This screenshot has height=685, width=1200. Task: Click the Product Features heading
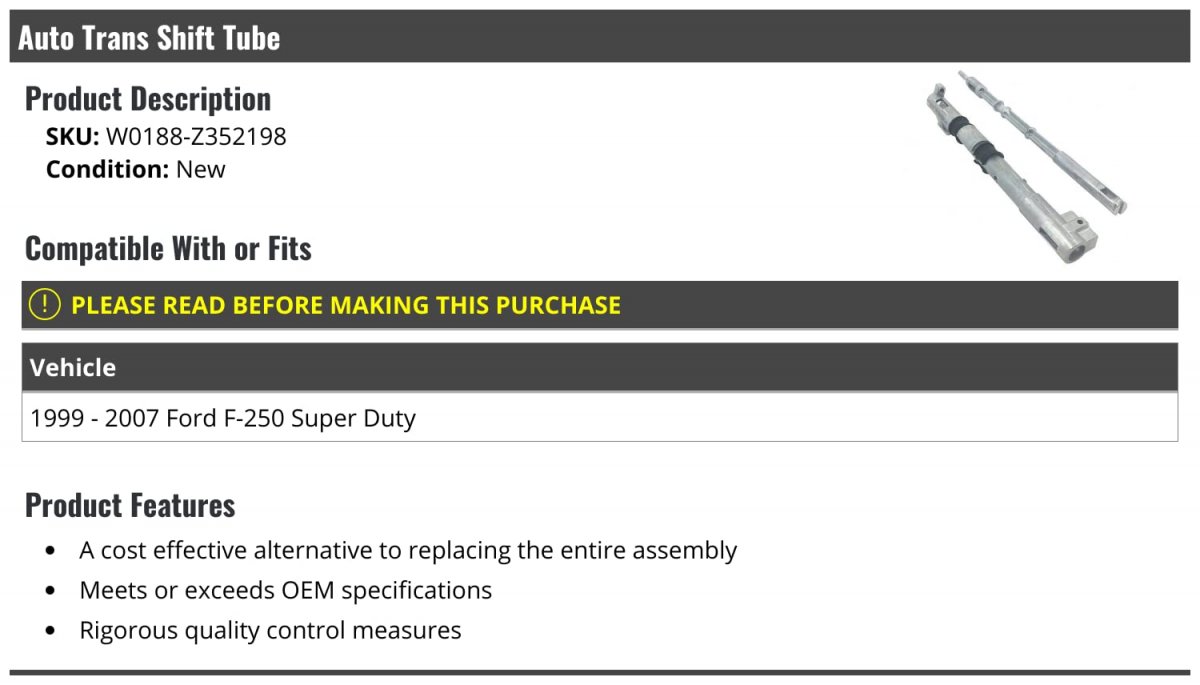tap(130, 505)
